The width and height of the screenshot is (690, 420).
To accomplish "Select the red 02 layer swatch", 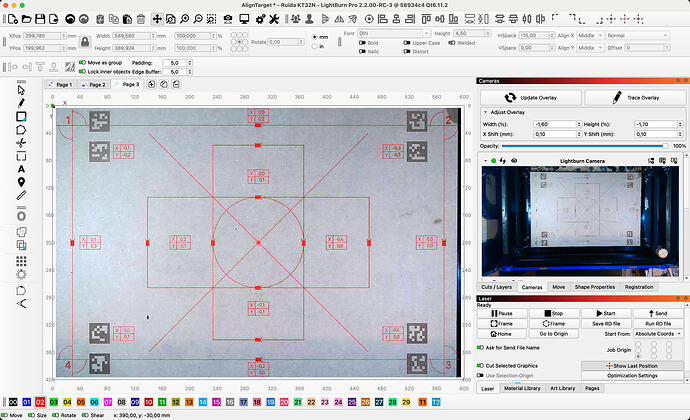I will [x=40, y=402].
